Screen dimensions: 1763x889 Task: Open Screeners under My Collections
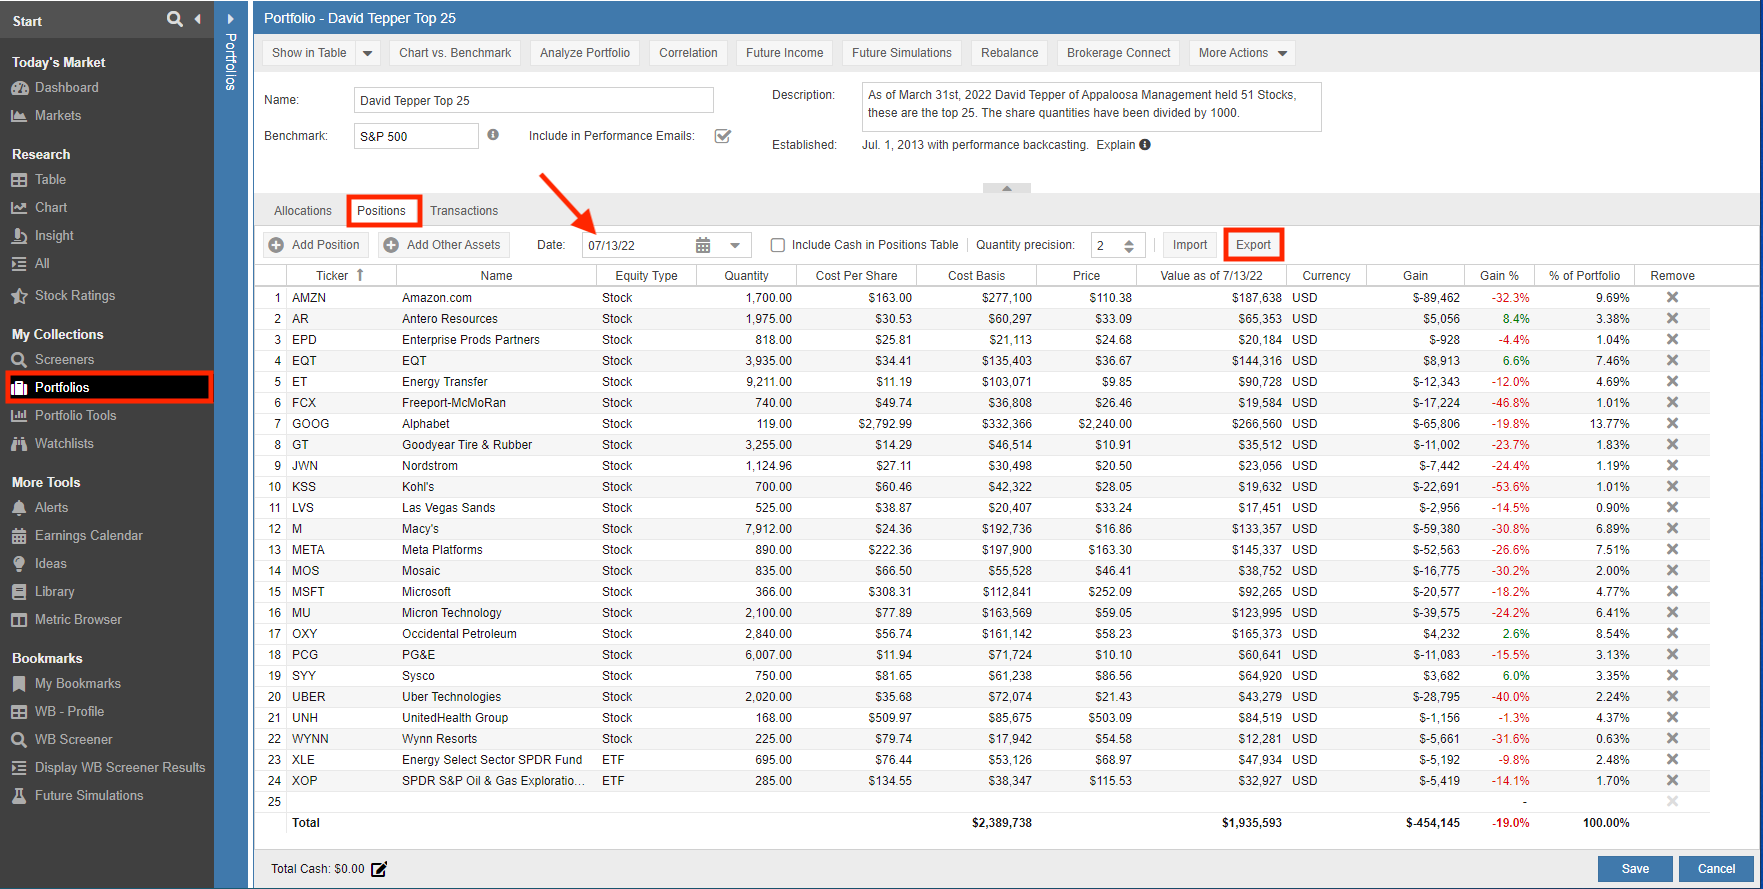pos(64,360)
